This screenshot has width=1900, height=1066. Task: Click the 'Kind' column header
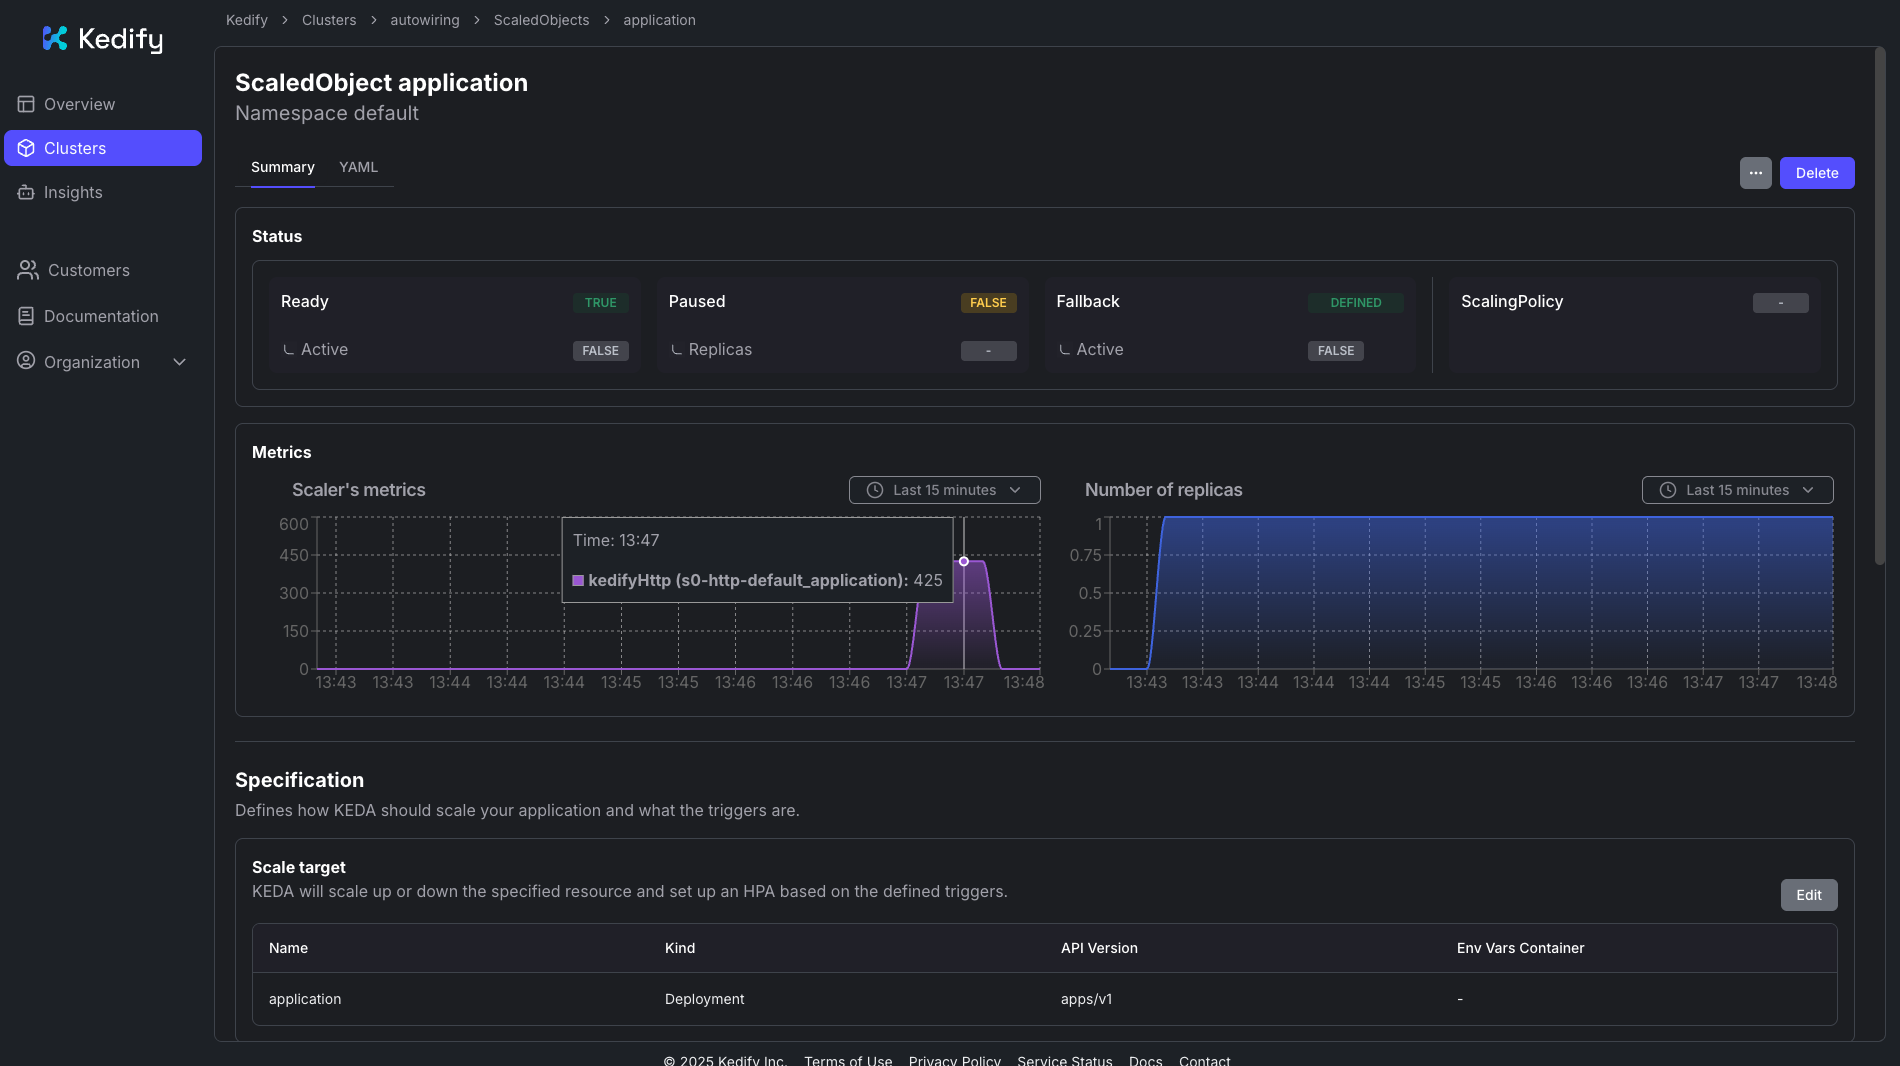point(680,948)
